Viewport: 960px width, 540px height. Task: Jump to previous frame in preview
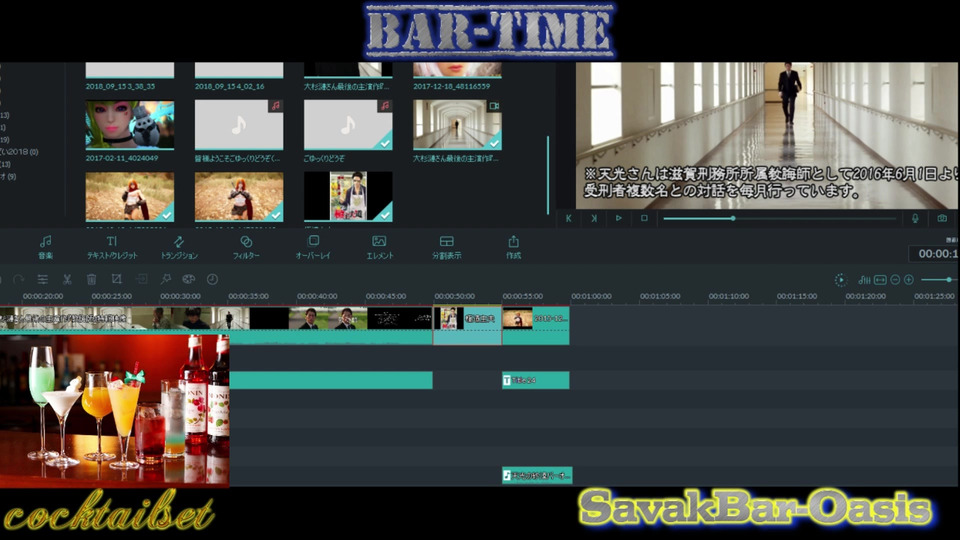(568, 218)
